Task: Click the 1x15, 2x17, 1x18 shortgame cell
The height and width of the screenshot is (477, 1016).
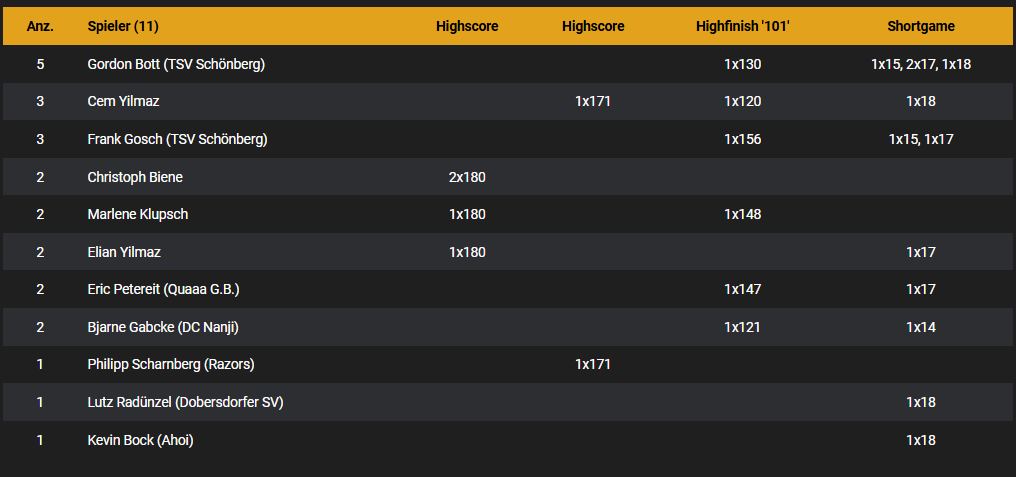Action: click(921, 64)
